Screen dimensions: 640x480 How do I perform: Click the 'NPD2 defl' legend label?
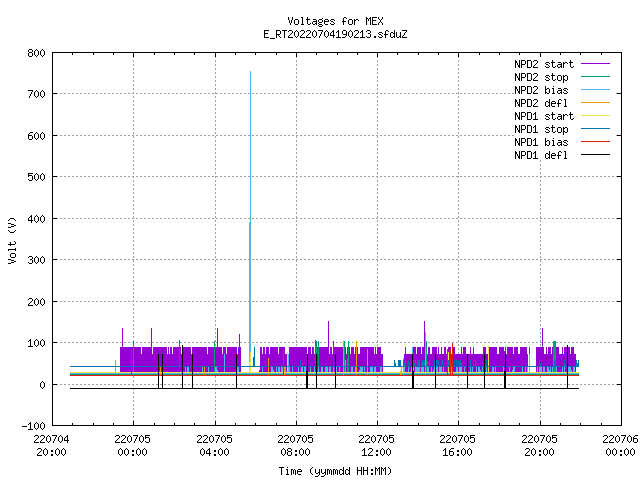pos(541,103)
